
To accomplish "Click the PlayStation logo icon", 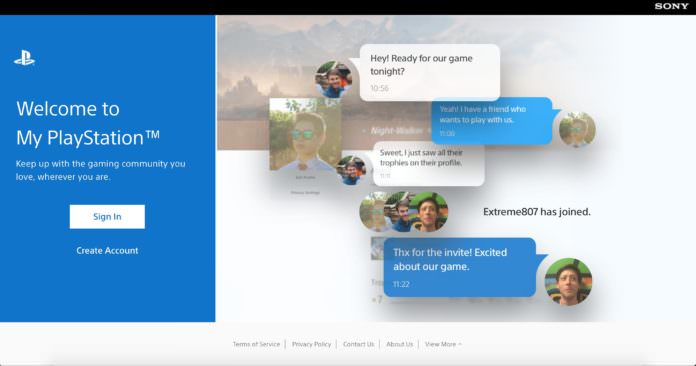I will [x=24, y=58].
